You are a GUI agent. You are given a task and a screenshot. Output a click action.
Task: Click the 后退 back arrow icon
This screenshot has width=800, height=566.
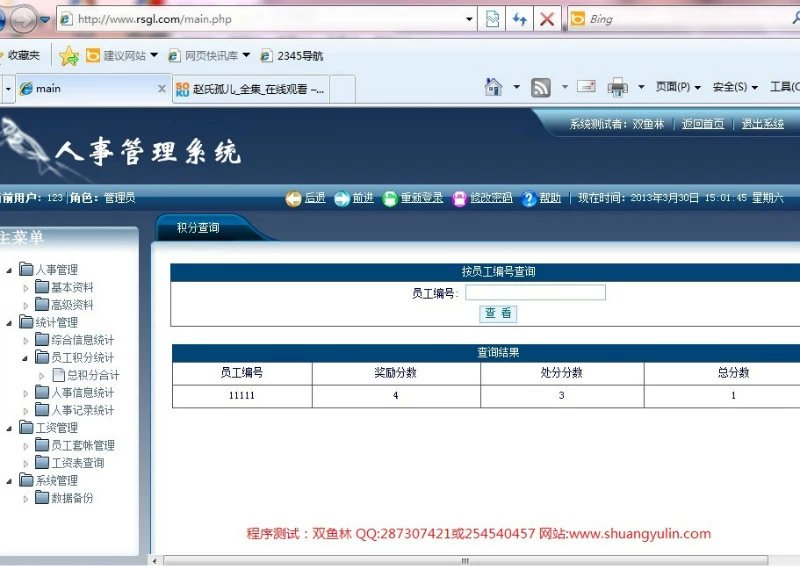[x=293, y=198]
